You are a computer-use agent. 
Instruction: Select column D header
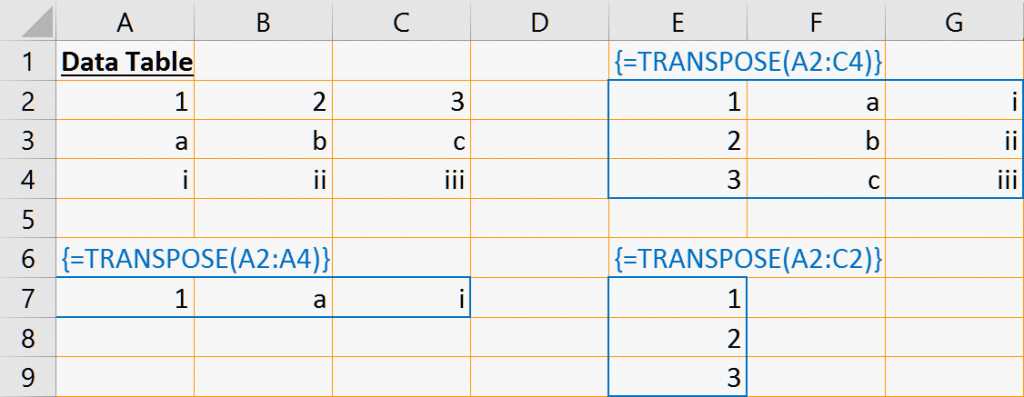click(x=539, y=21)
